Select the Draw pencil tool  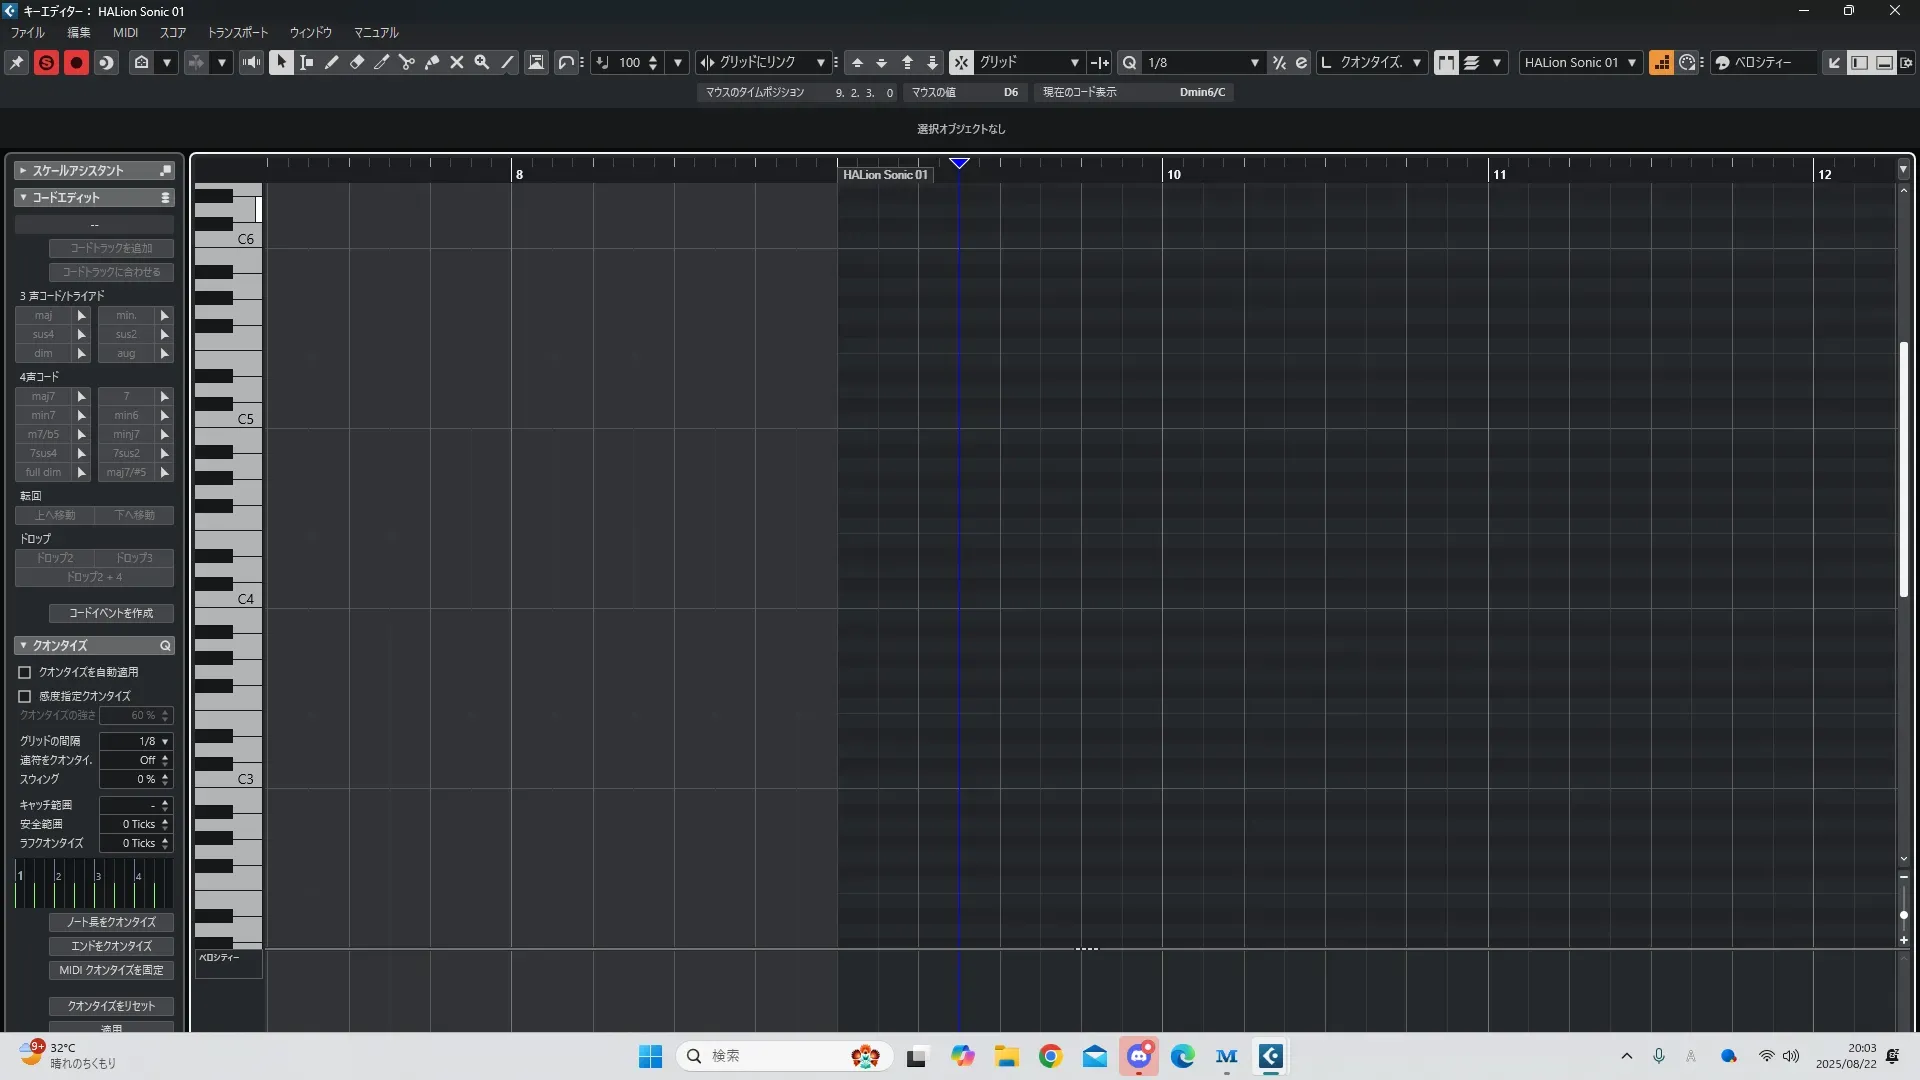pyautogui.click(x=332, y=62)
